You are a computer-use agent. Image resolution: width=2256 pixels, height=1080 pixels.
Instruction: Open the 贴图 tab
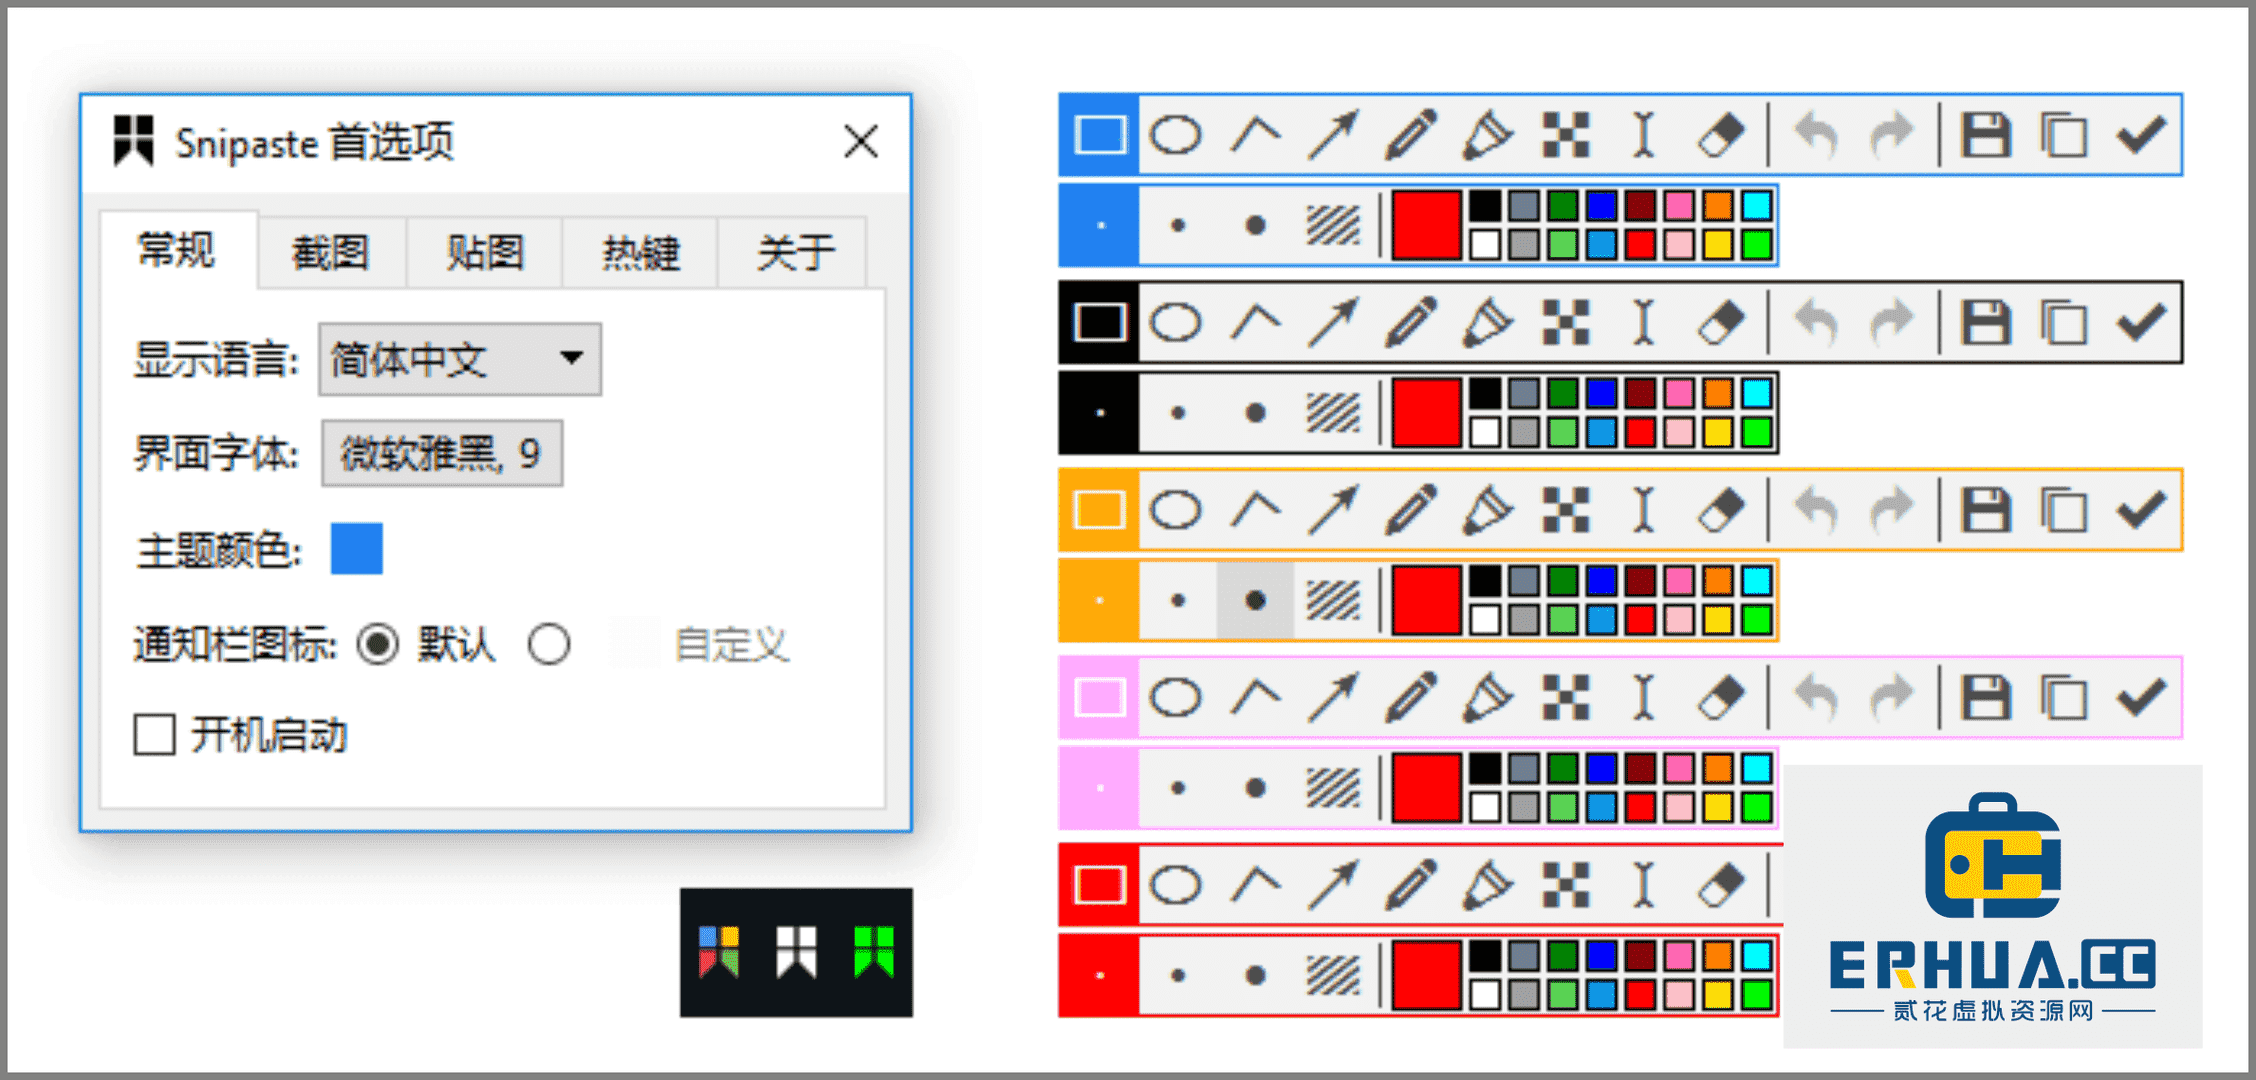485,253
